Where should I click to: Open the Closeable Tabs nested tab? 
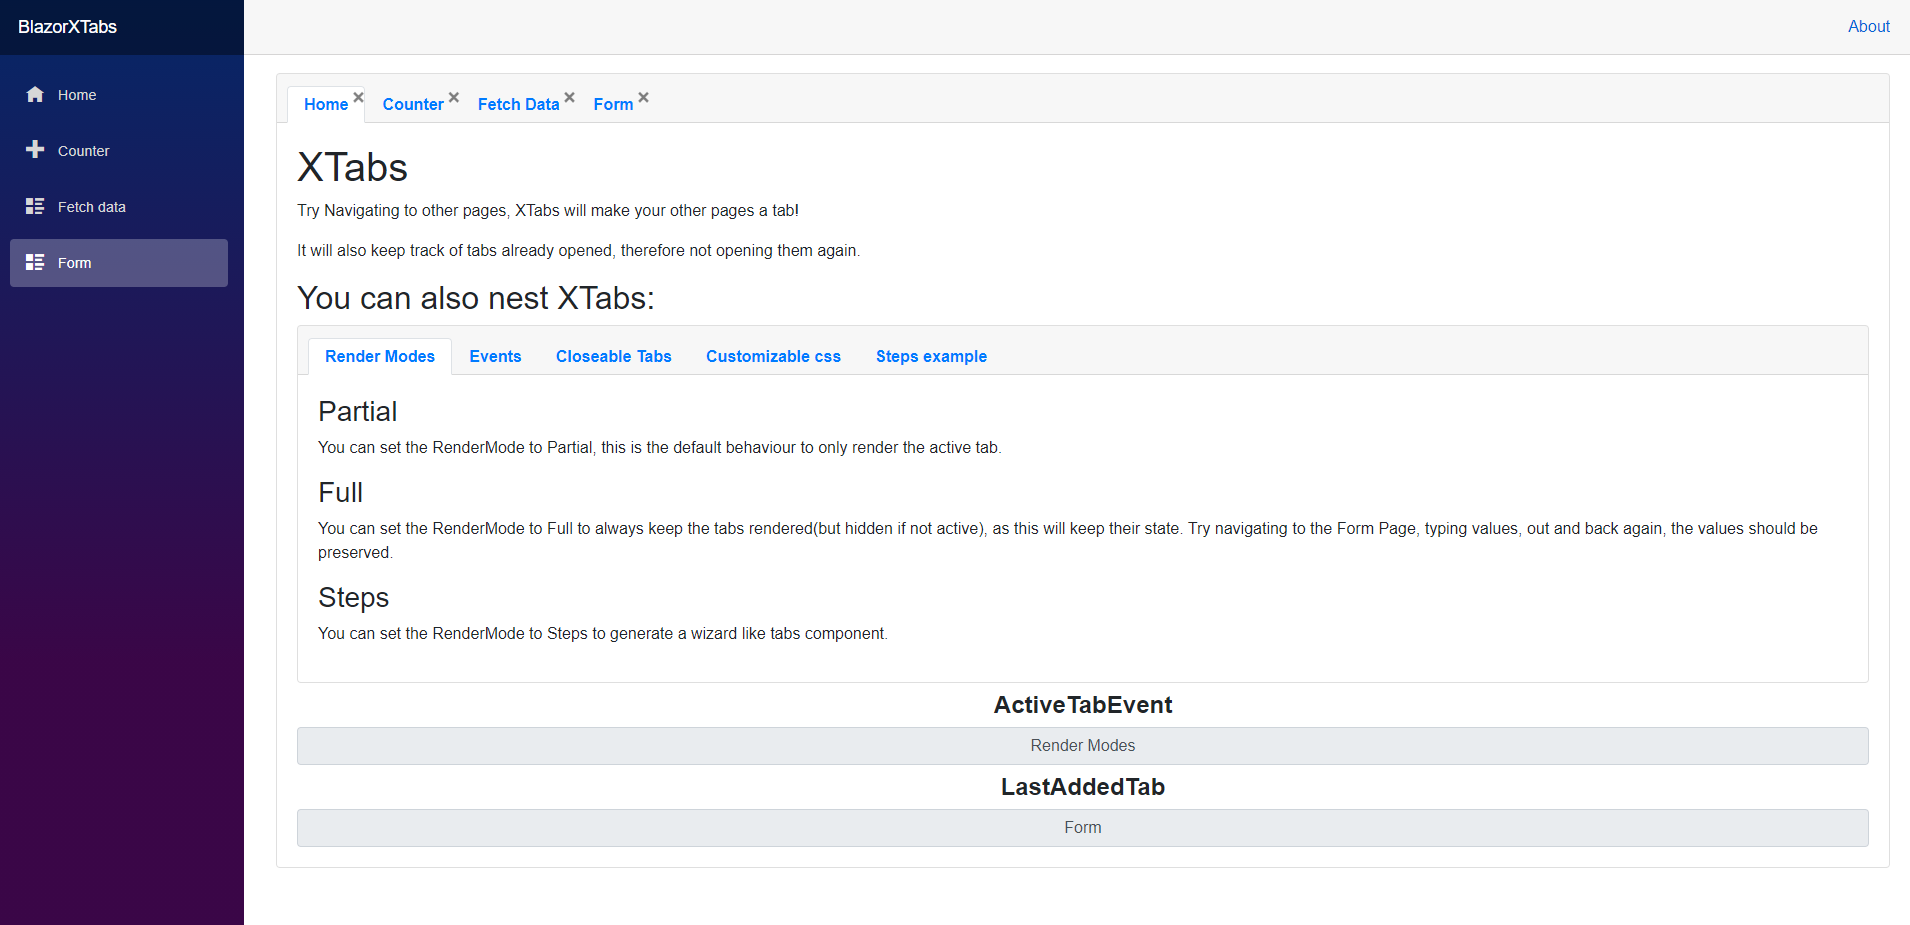tap(614, 356)
